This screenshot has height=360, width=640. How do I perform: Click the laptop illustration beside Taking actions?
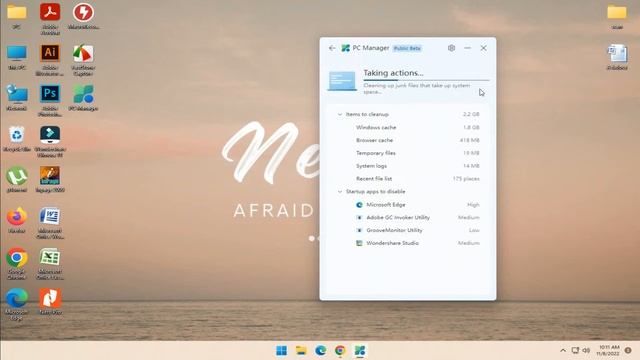coord(342,81)
